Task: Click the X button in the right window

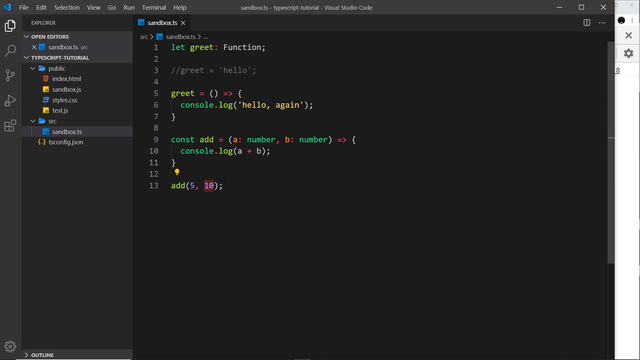Action: point(628,36)
